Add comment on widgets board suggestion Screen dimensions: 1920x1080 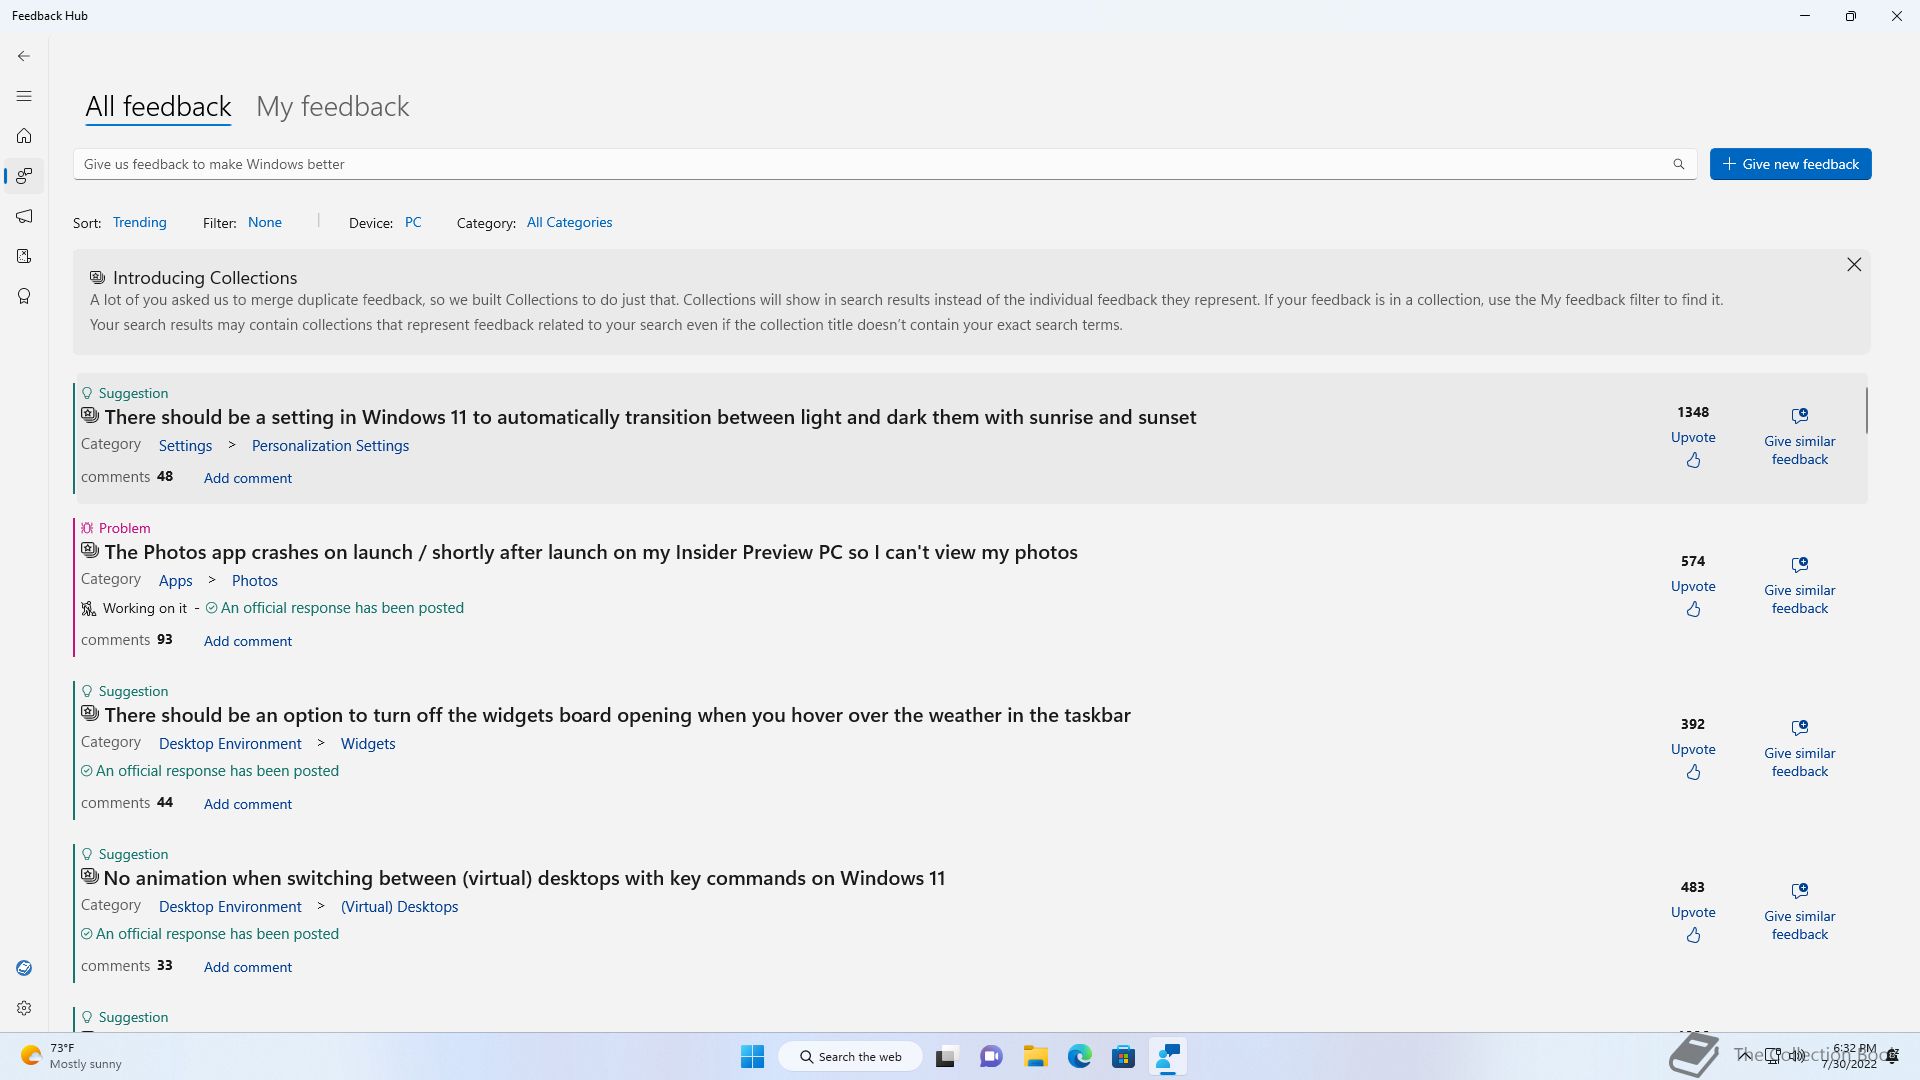(x=248, y=804)
